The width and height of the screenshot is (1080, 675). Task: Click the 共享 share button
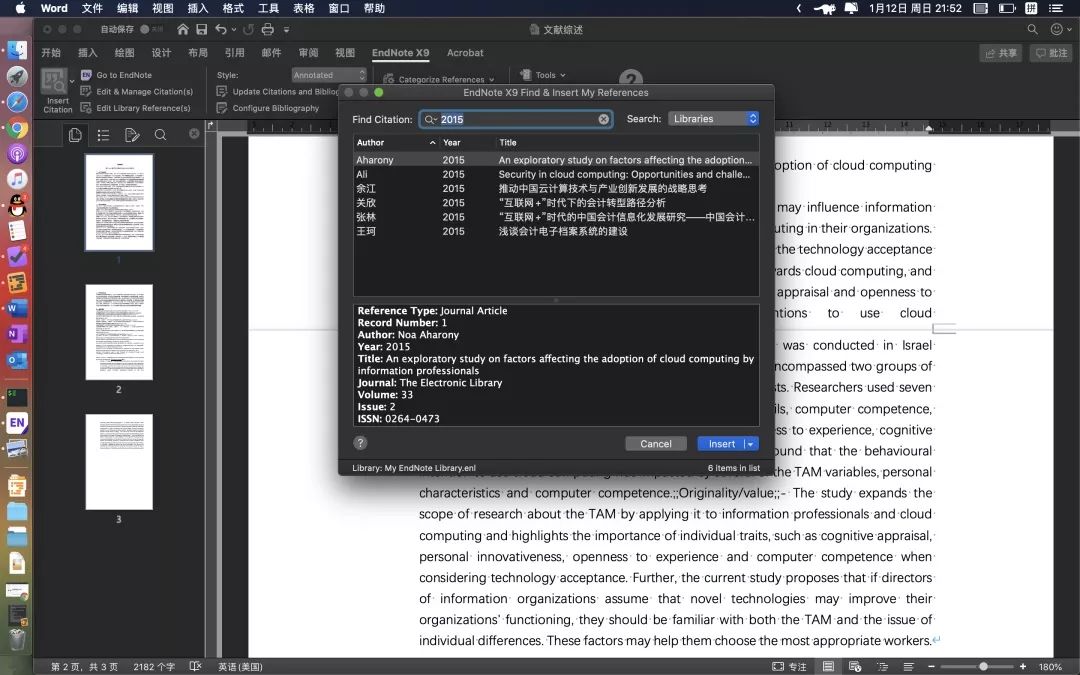point(1001,53)
